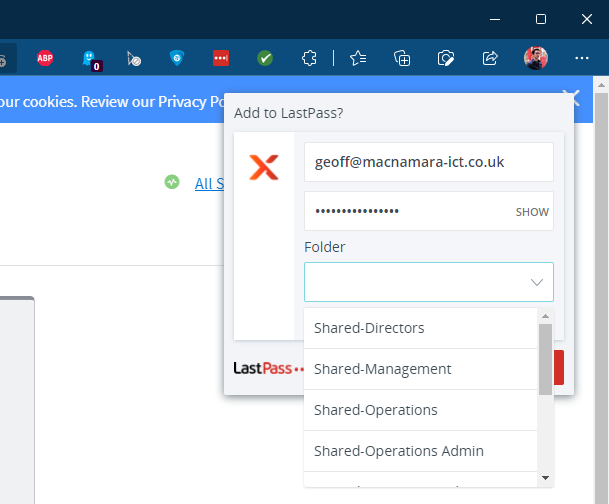The image size is (609, 504).
Task: Choose the Shared-Operations Admin folder
Action: (420, 451)
